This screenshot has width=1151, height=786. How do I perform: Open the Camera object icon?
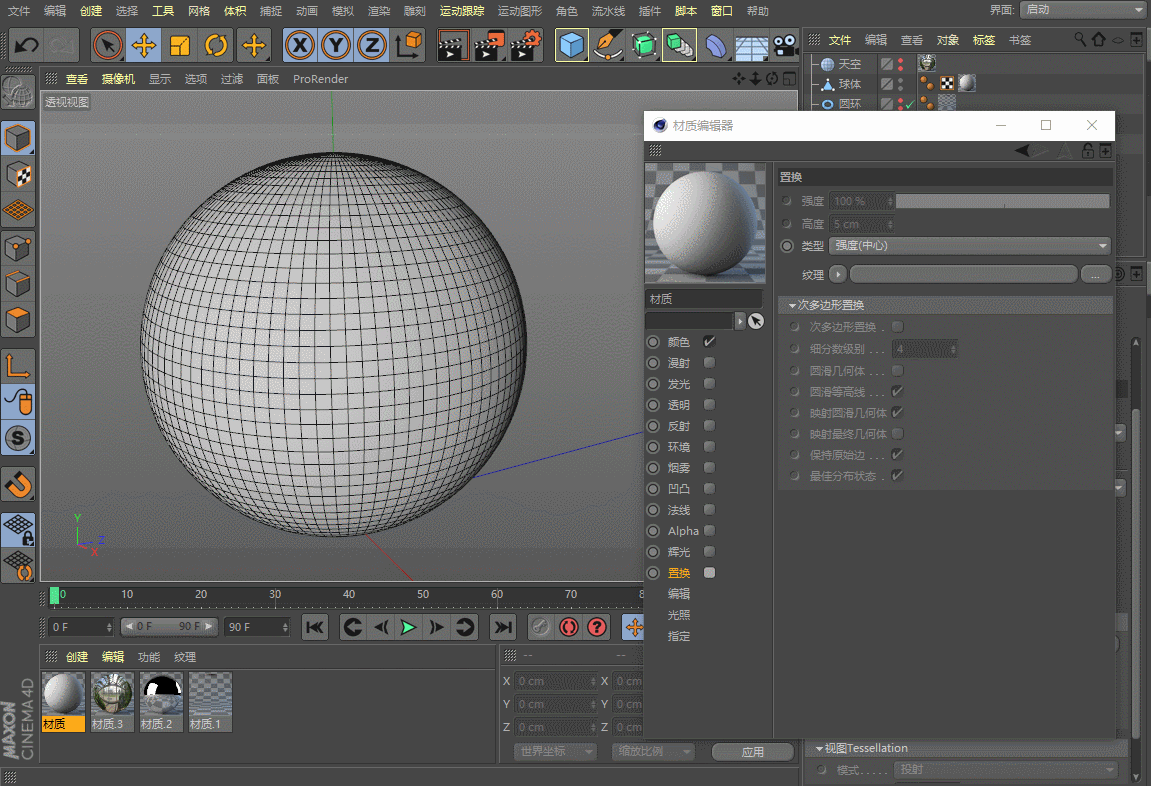pyautogui.click(x=787, y=46)
